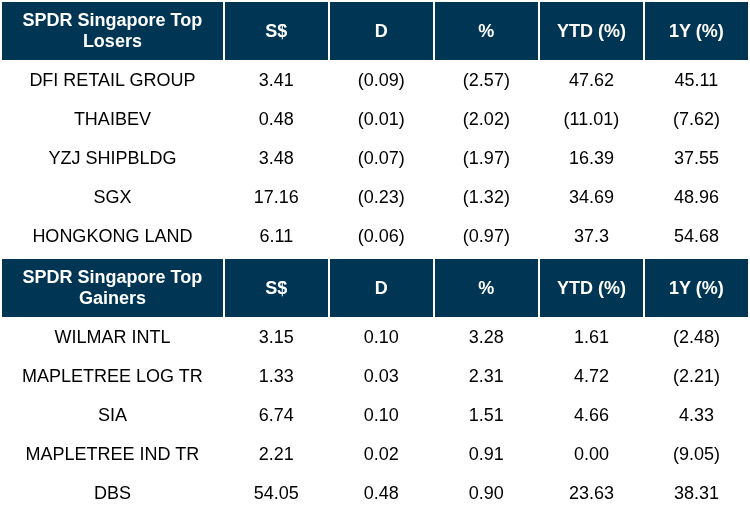This screenshot has width=750, height=514.
Task: Select the DBS stock name cell
Action: (112, 493)
